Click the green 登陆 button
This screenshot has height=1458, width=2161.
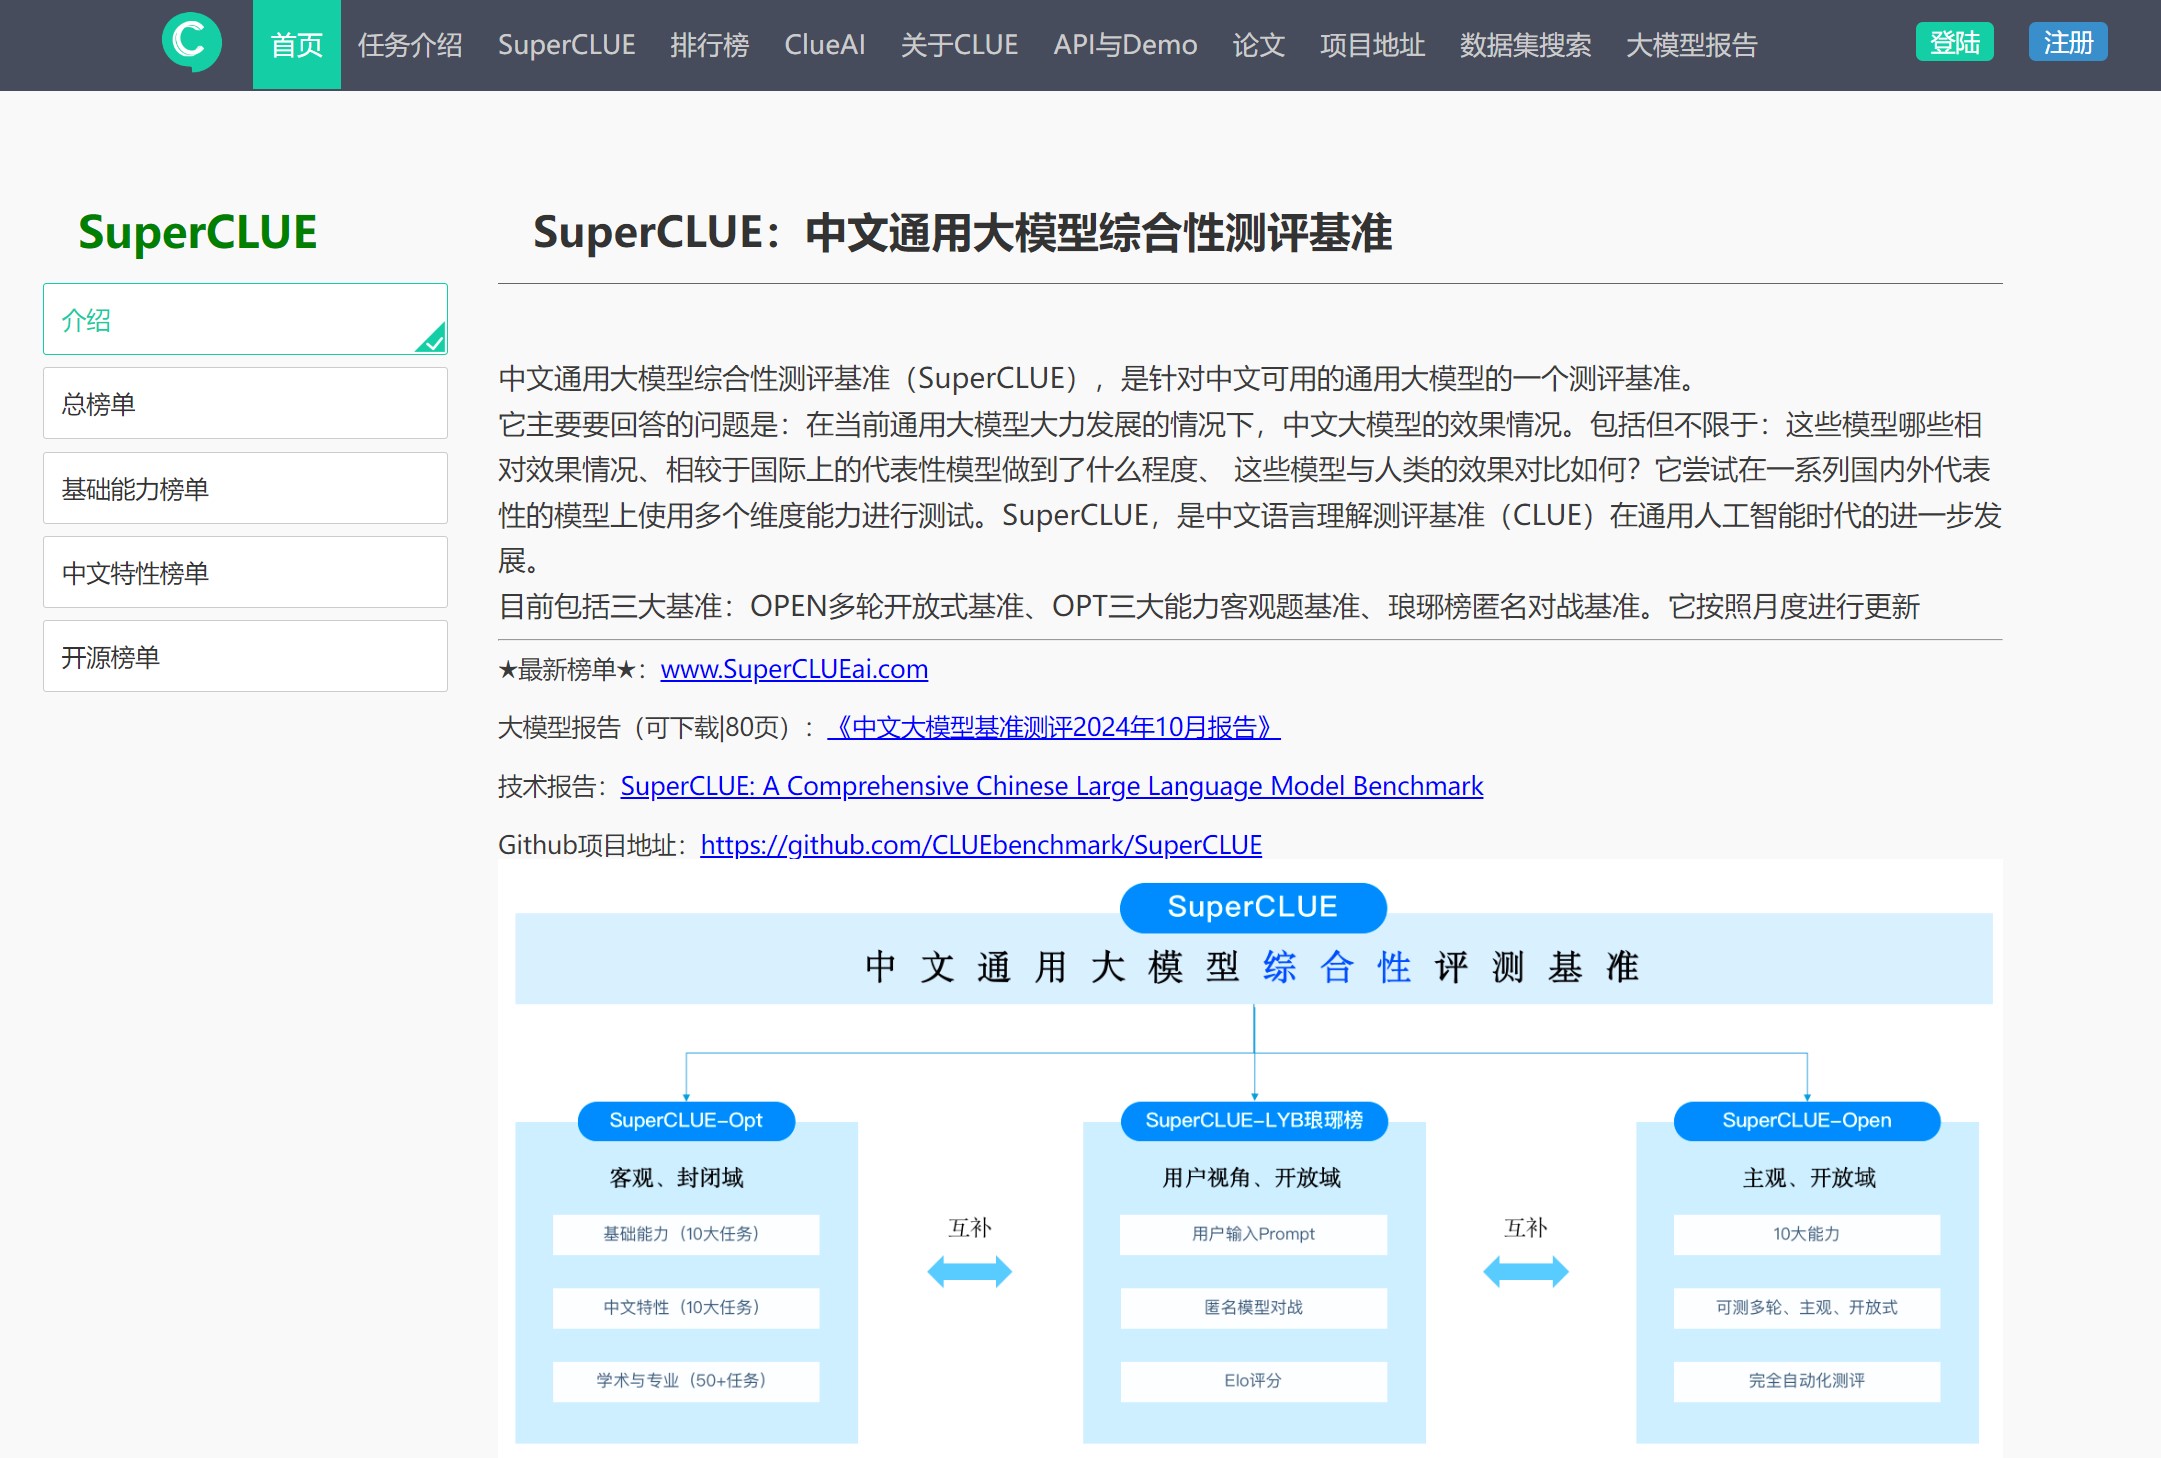pos(1953,42)
